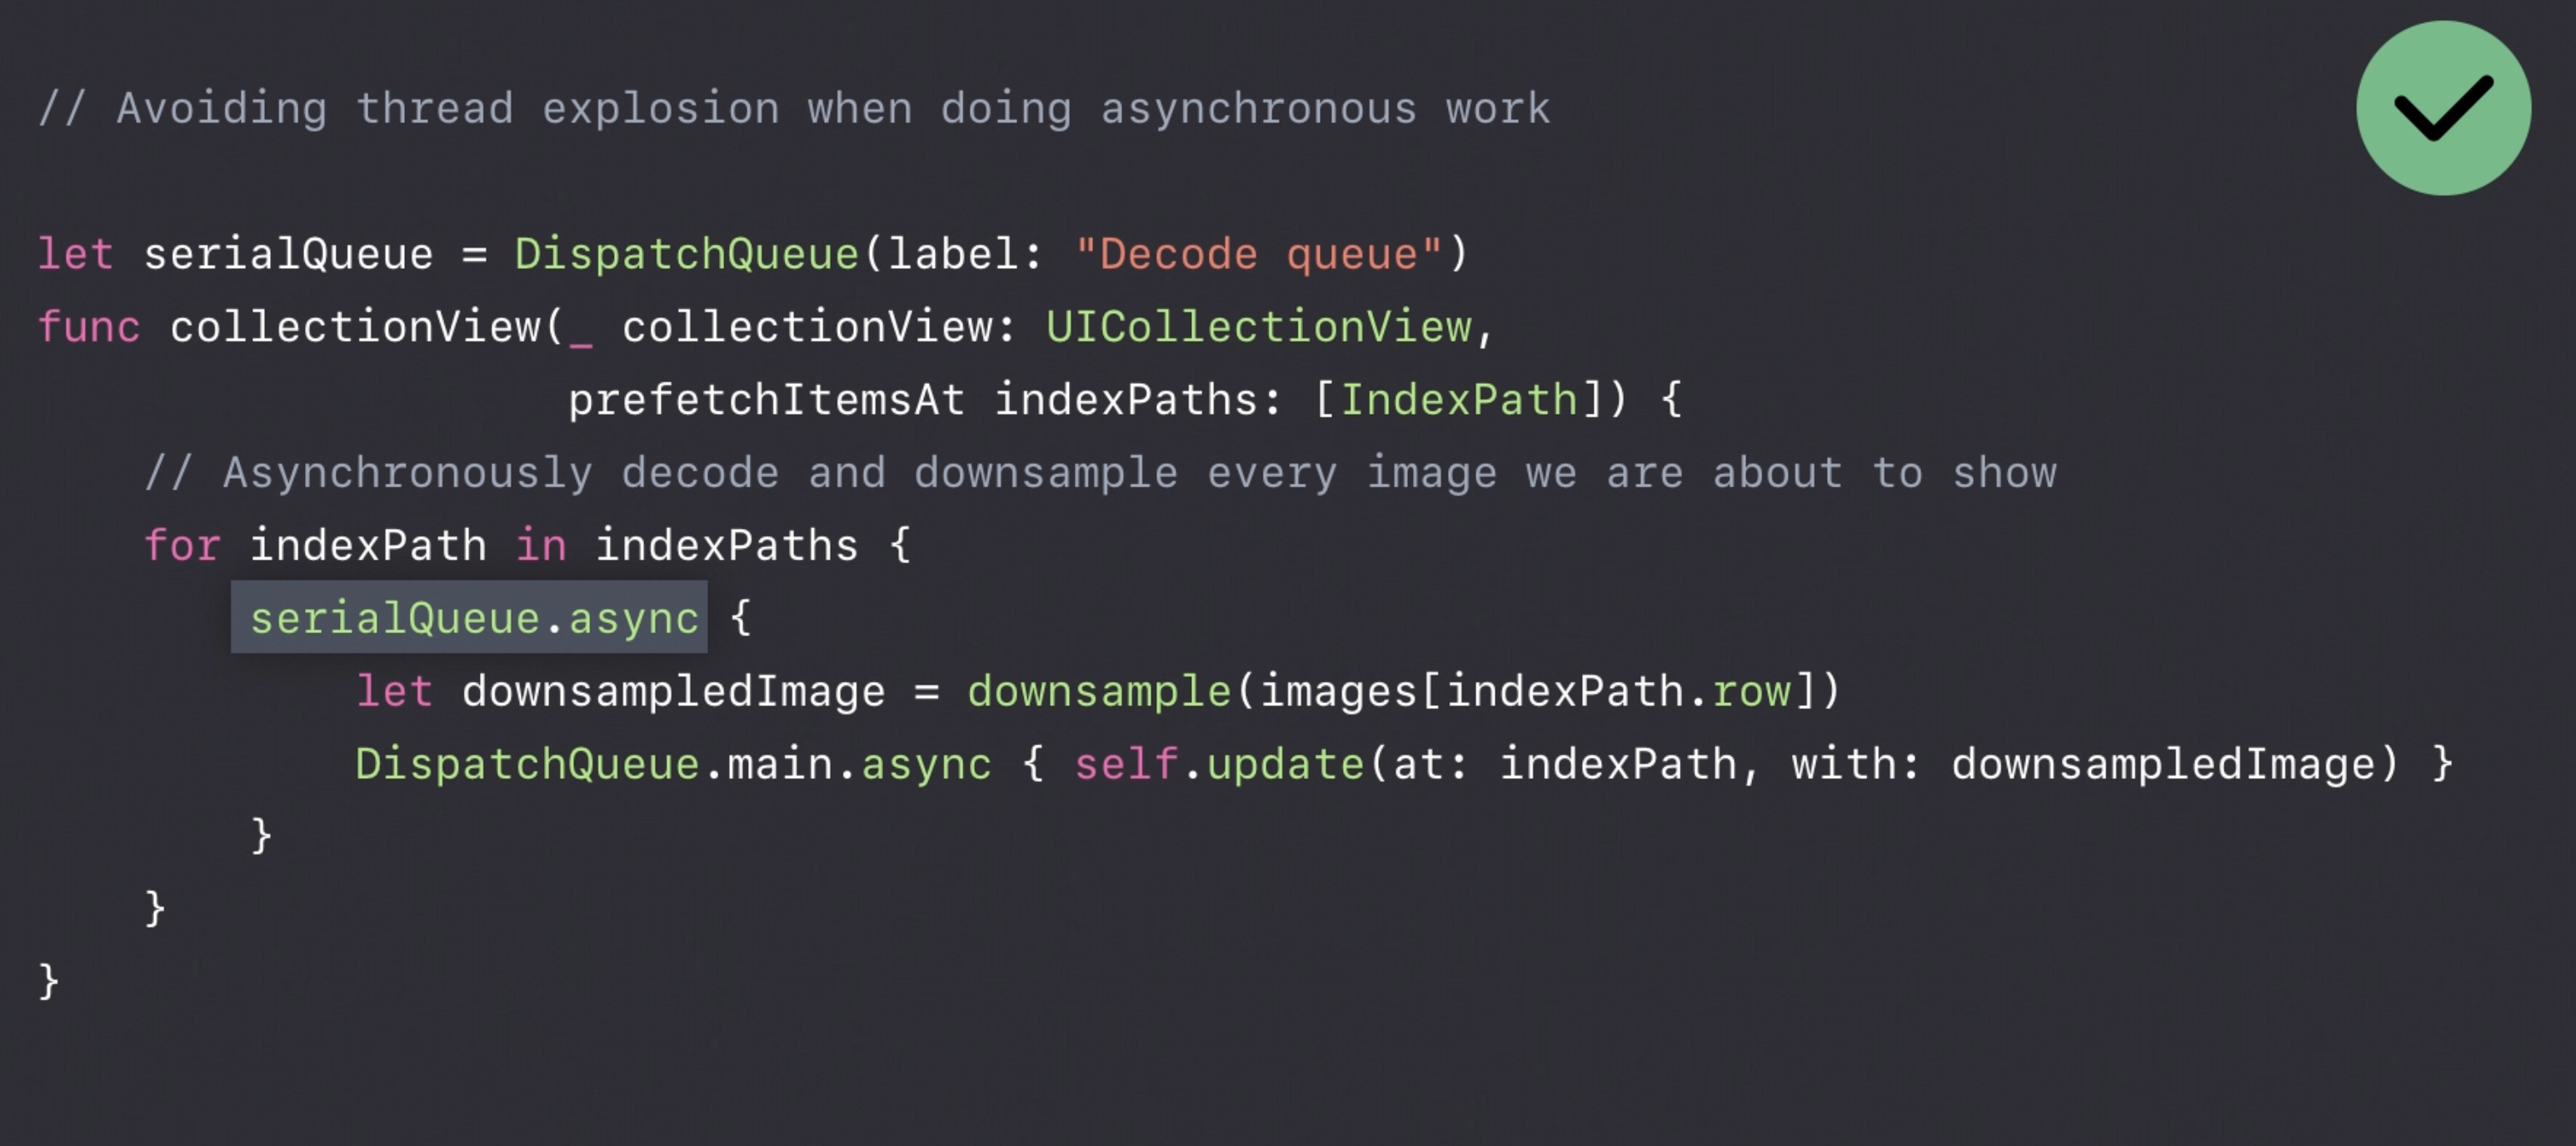Click the update method name
Screen dimensions: 2576x1146
click(1284, 764)
